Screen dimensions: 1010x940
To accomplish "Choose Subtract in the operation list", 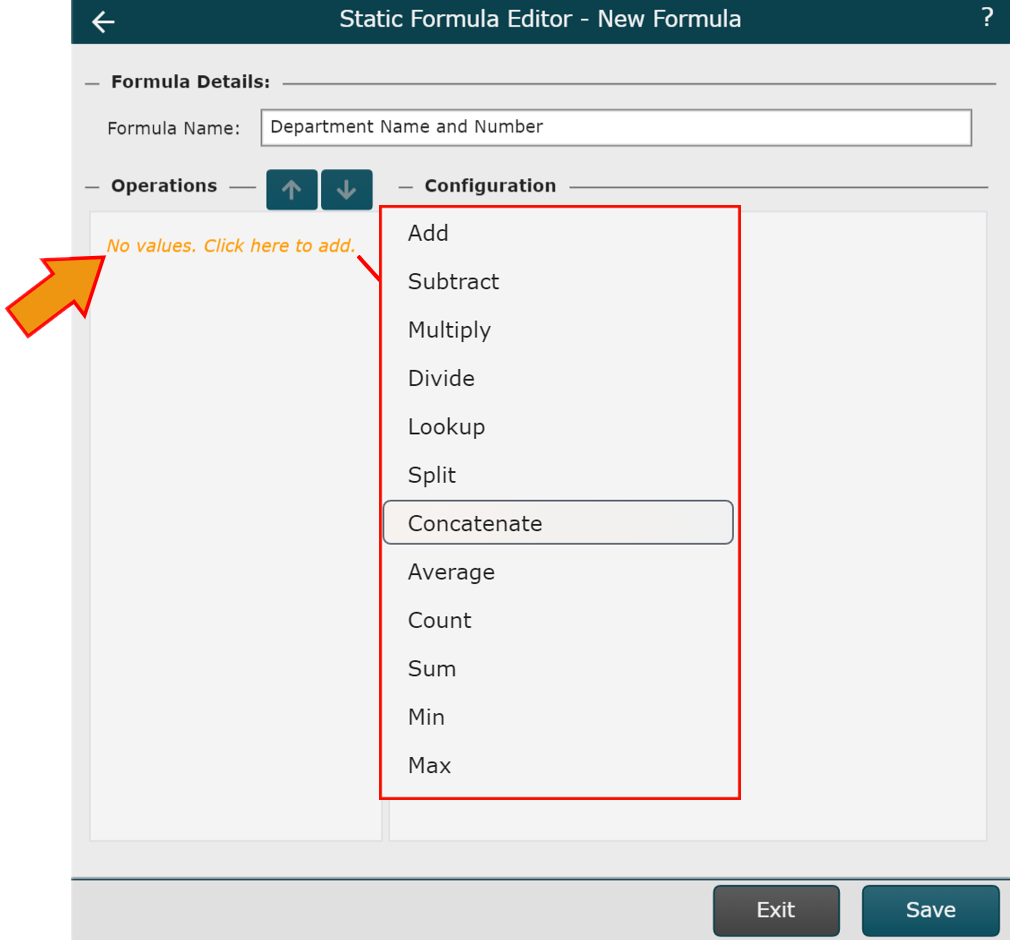I will (x=453, y=282).
